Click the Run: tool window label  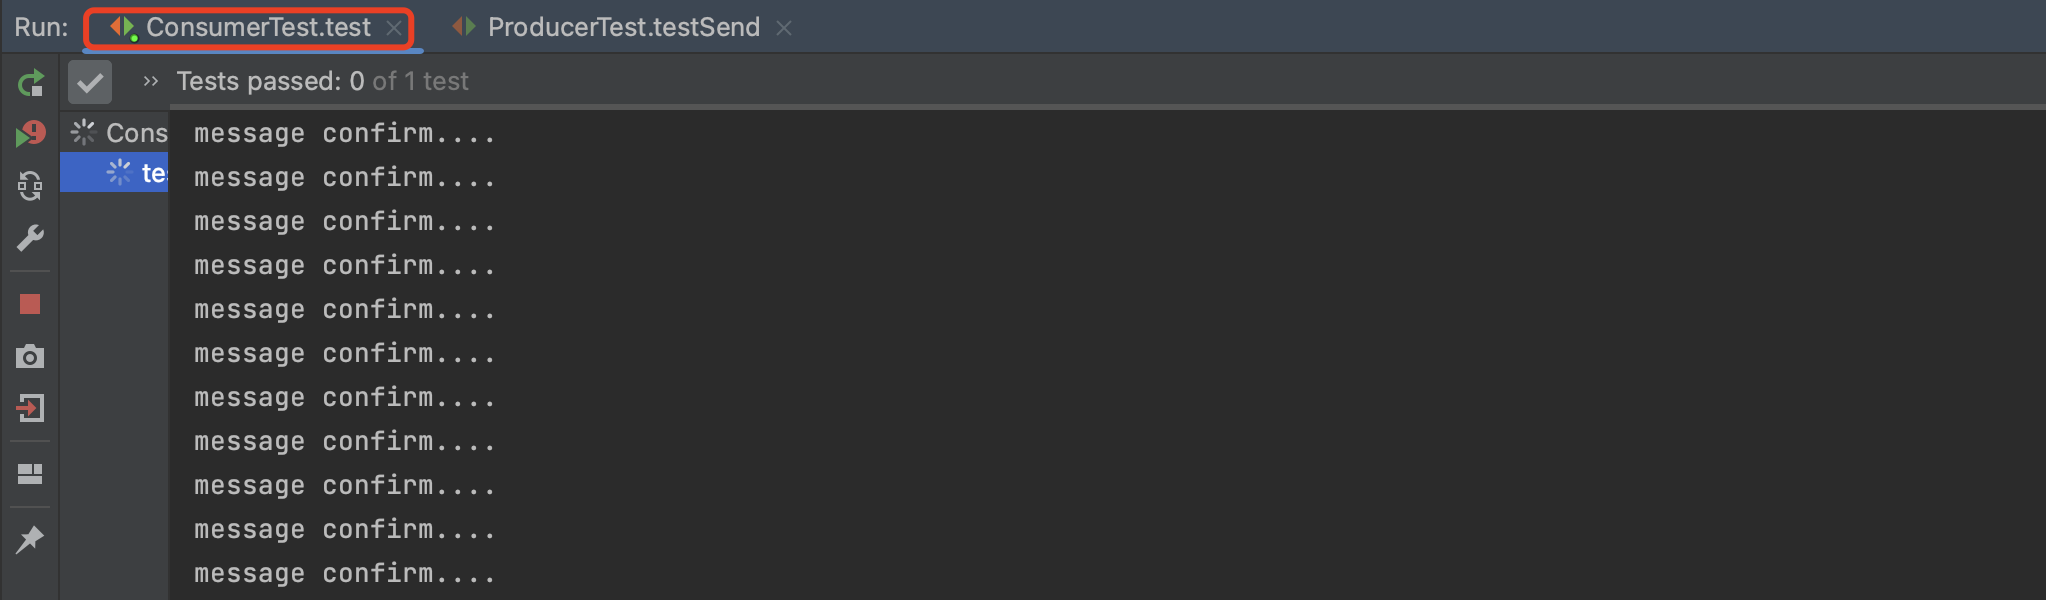pos(41,27)
